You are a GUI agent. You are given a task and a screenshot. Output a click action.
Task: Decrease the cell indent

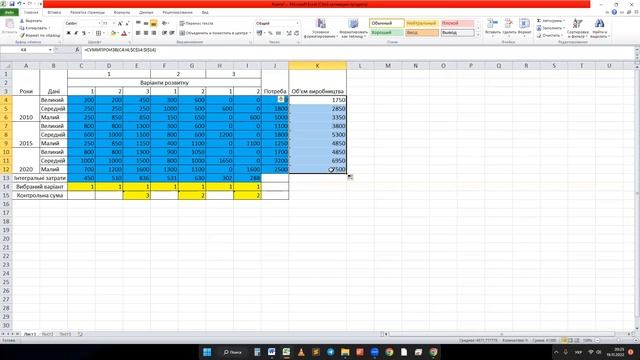(164, 33)
